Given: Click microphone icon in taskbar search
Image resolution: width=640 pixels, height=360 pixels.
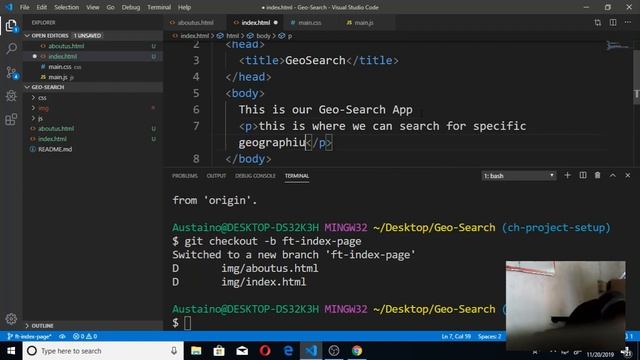Looking at the screenshot, I should click(x=174, y=351).
